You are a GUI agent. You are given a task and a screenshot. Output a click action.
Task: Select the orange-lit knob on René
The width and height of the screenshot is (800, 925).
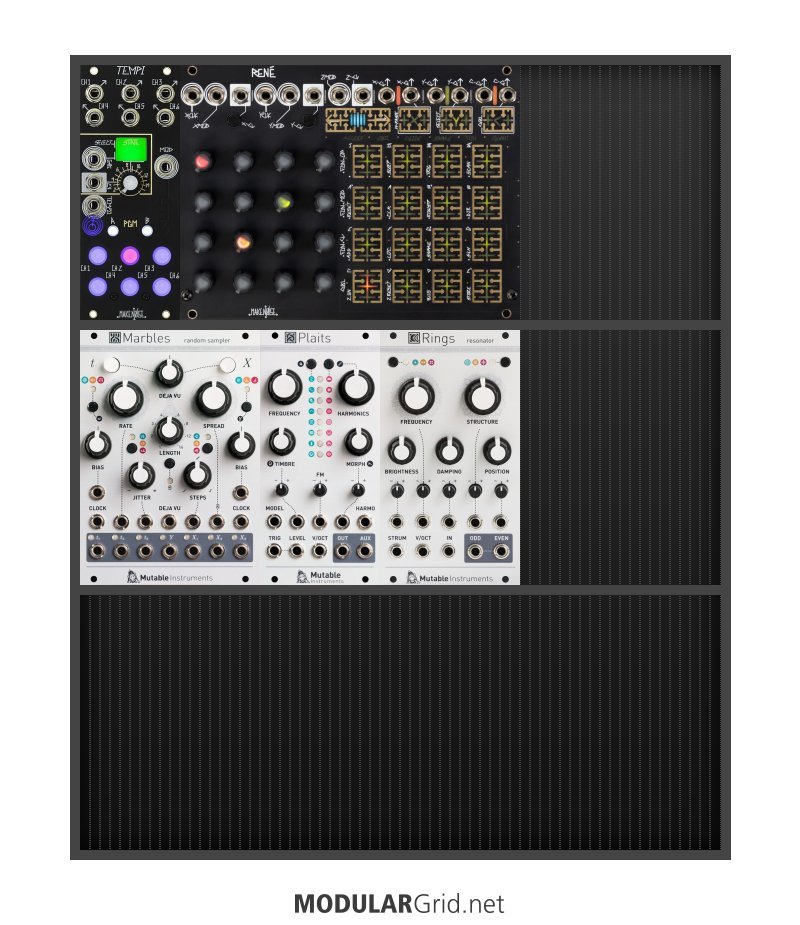(x=243, y=242)
